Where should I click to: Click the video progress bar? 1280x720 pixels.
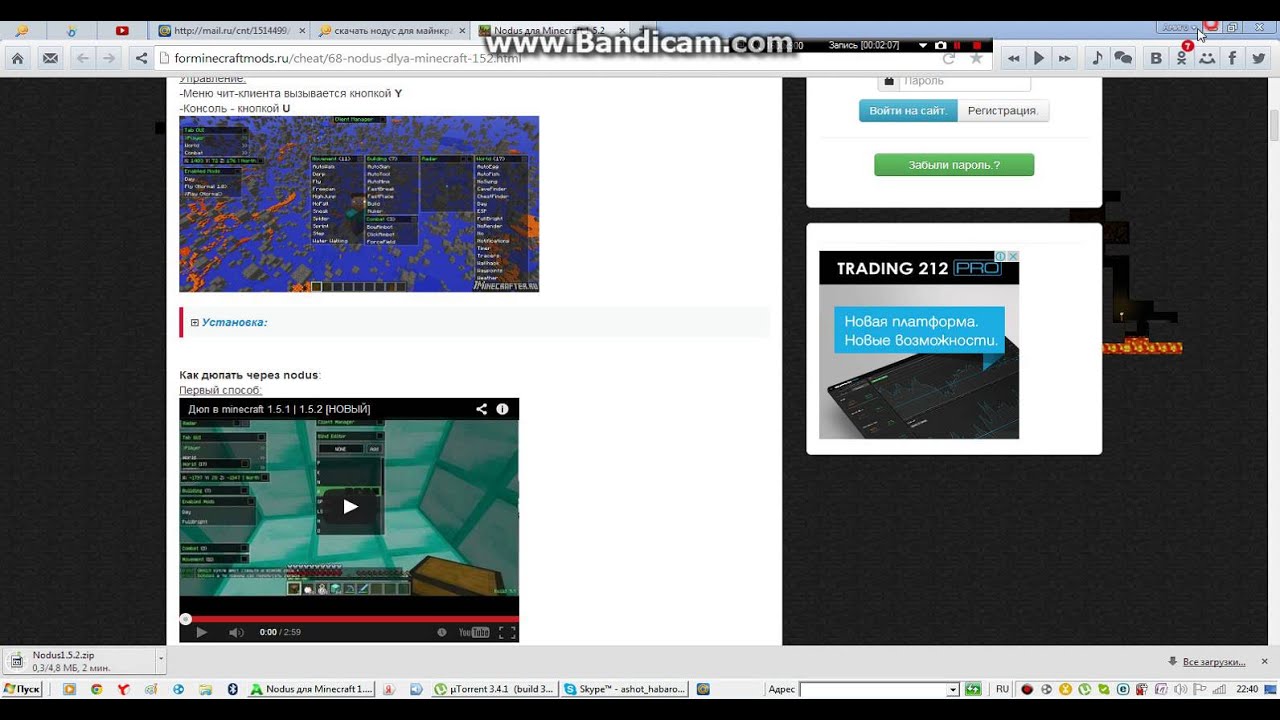click(349, 619)
